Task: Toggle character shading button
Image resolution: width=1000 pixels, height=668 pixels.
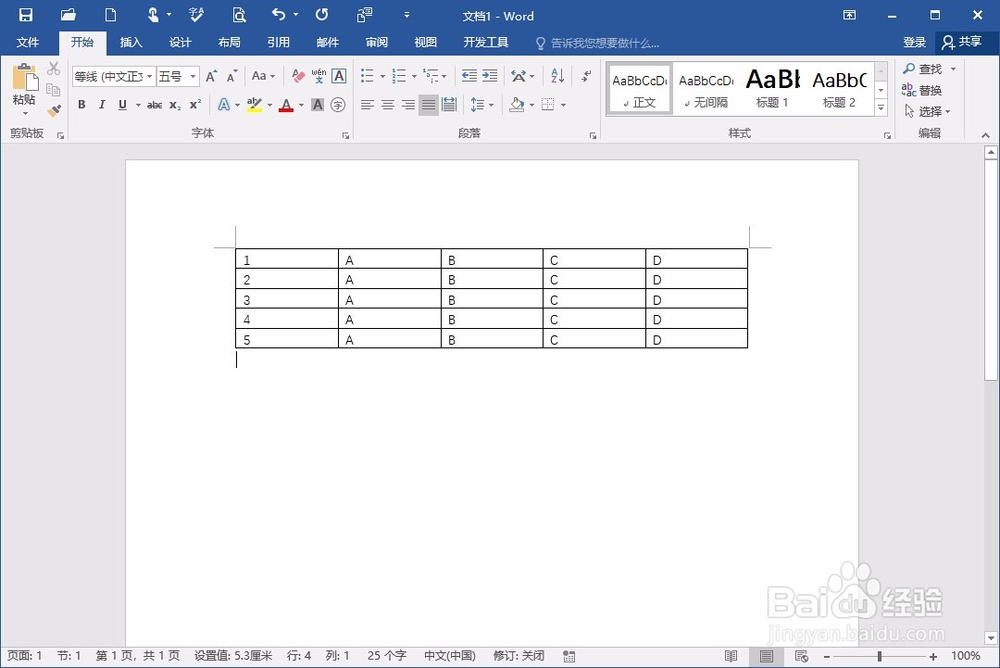Action: point(318,105)
